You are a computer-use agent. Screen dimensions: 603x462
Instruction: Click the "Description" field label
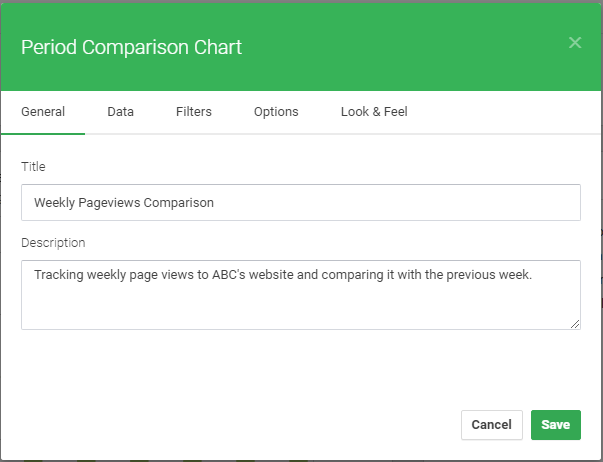(53, 242)
